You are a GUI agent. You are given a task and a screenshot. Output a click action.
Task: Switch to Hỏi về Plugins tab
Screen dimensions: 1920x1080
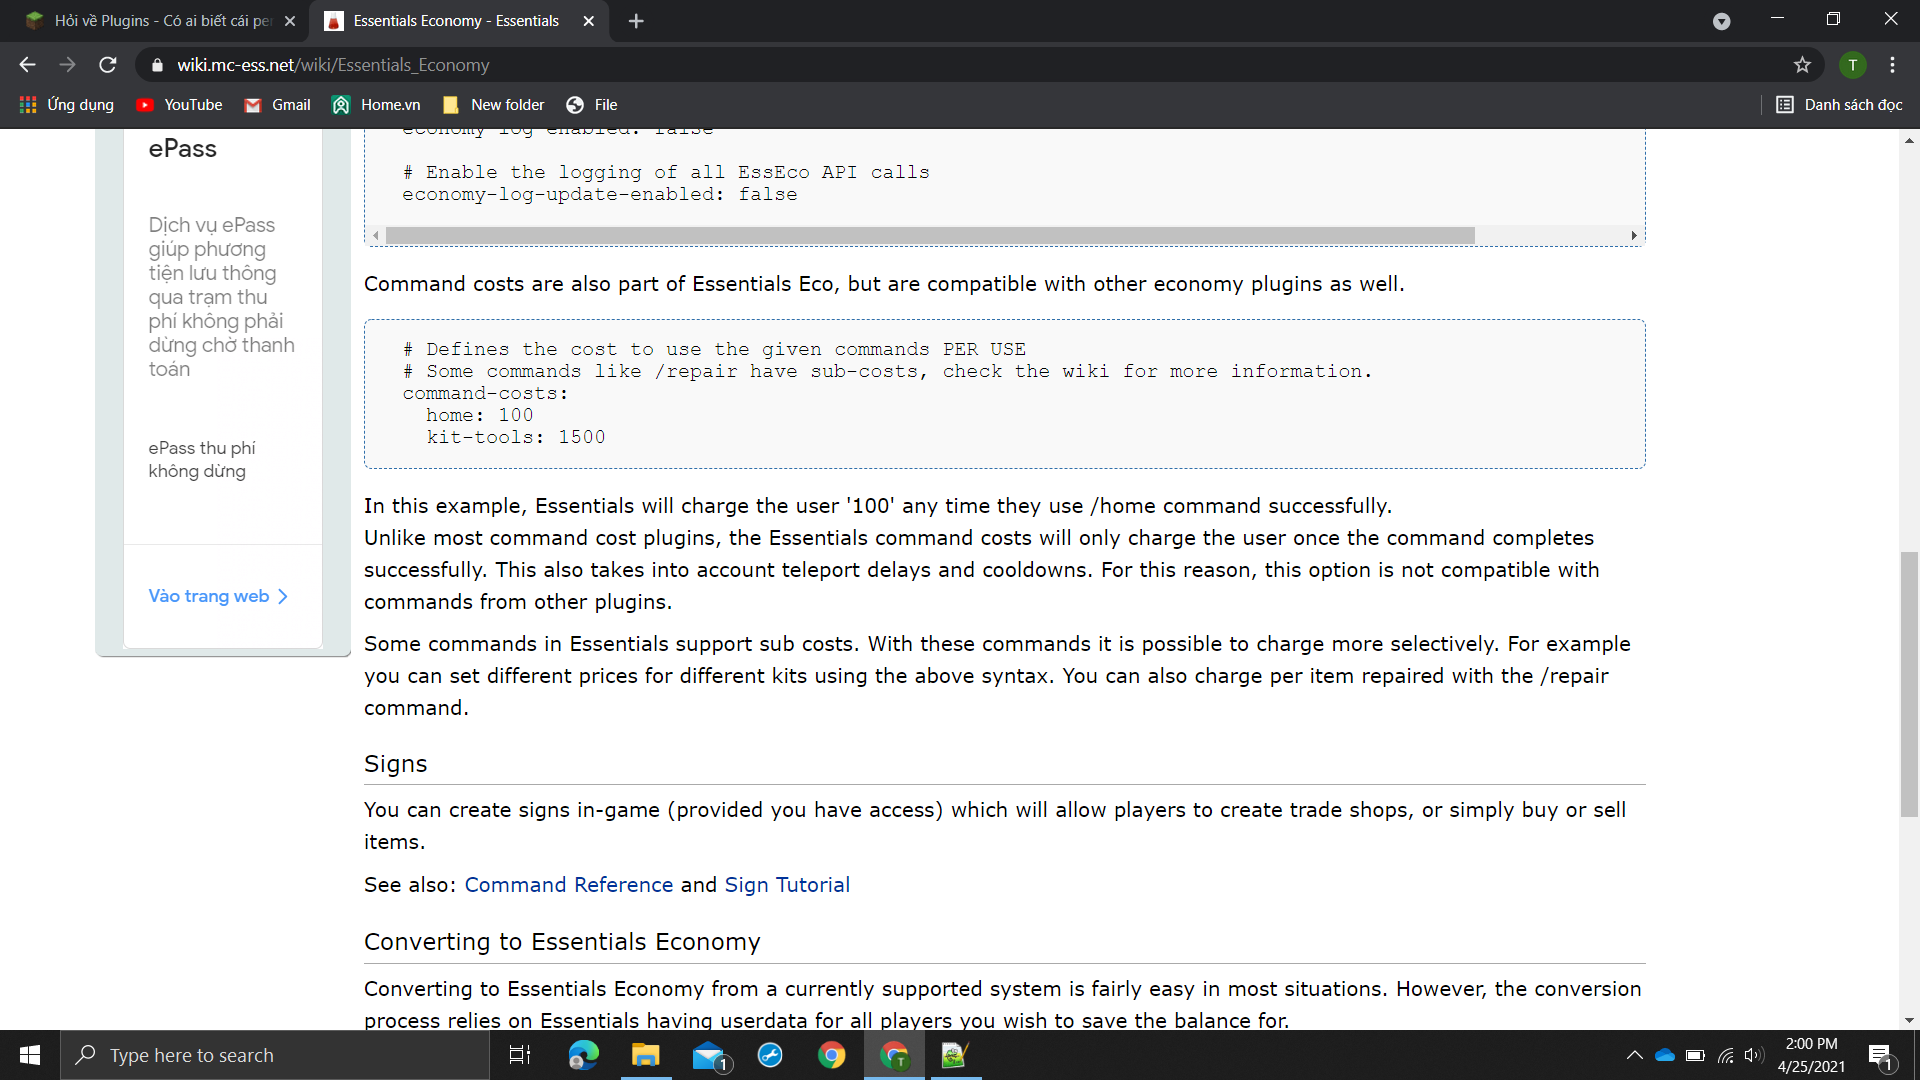click(x=160, y=21)
